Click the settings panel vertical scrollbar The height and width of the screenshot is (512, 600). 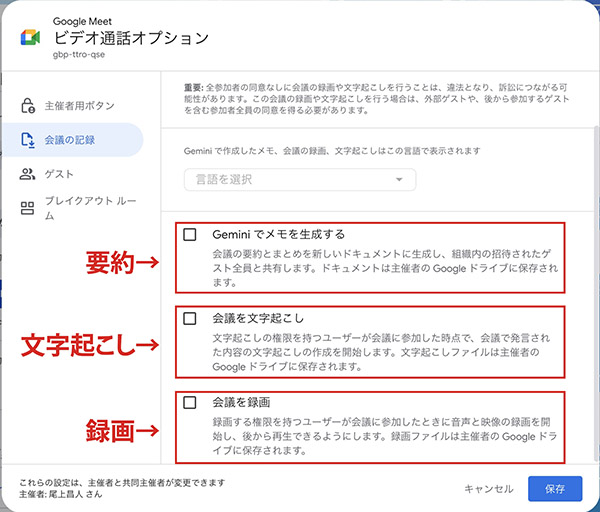click(x=596, y=293)
